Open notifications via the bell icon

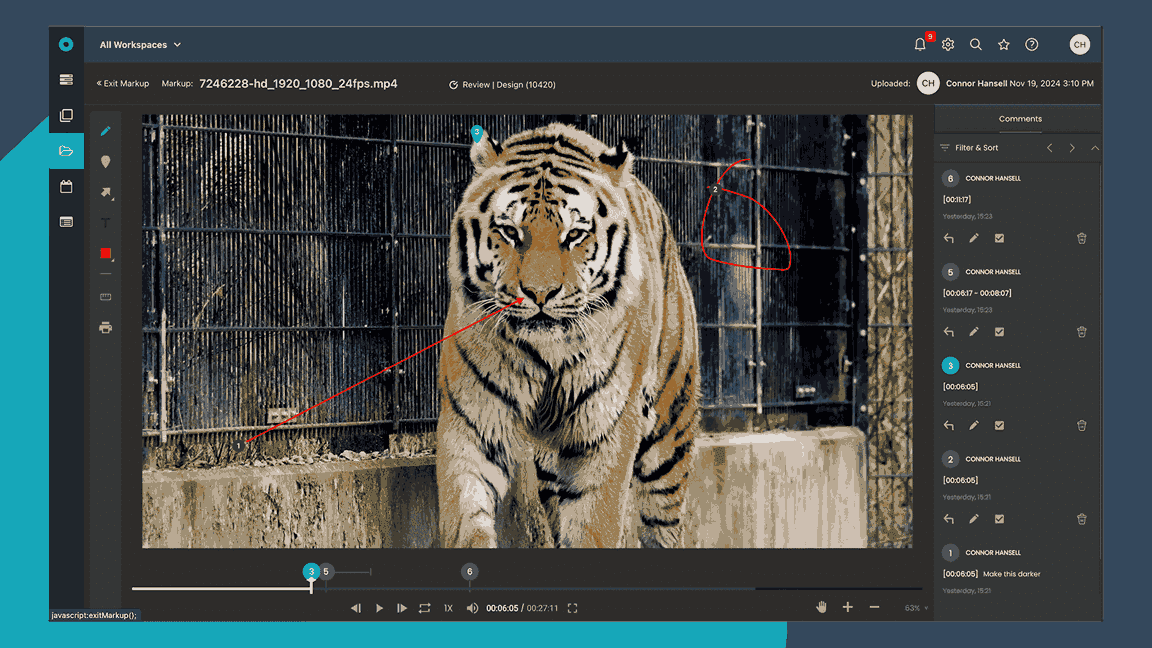[x=919, y=44]
